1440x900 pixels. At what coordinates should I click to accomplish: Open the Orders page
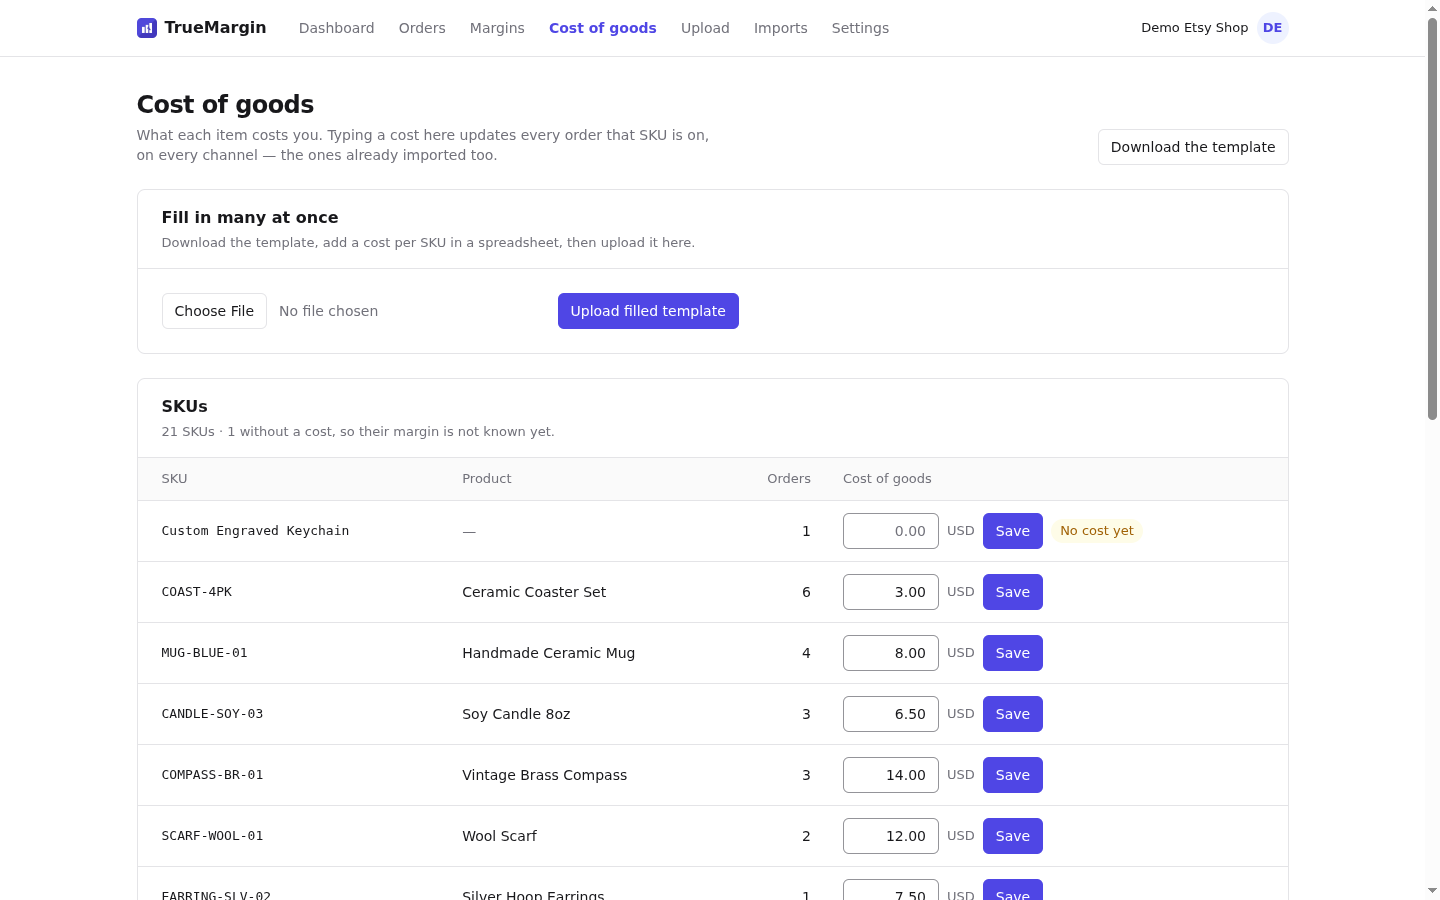coord(422,28)
